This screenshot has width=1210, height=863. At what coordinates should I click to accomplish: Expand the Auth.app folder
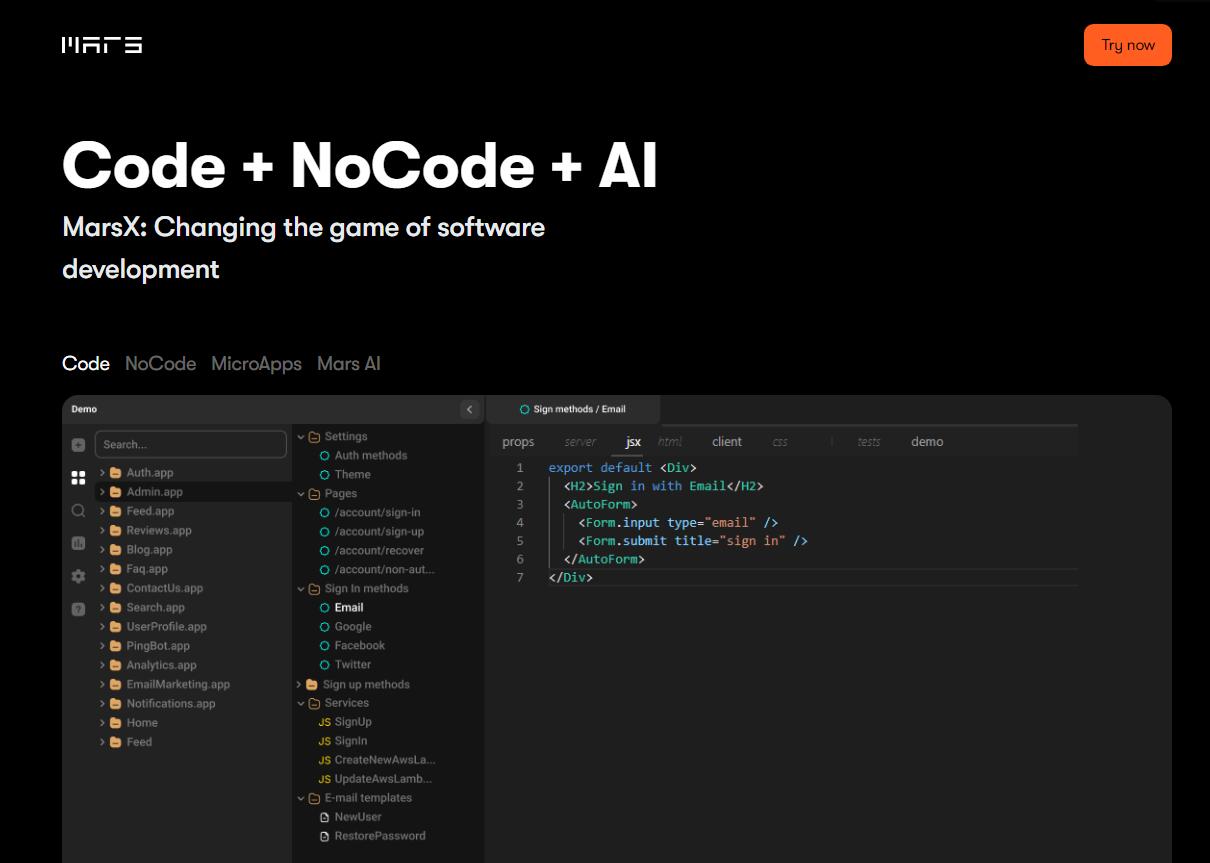[x=102, y=473]
